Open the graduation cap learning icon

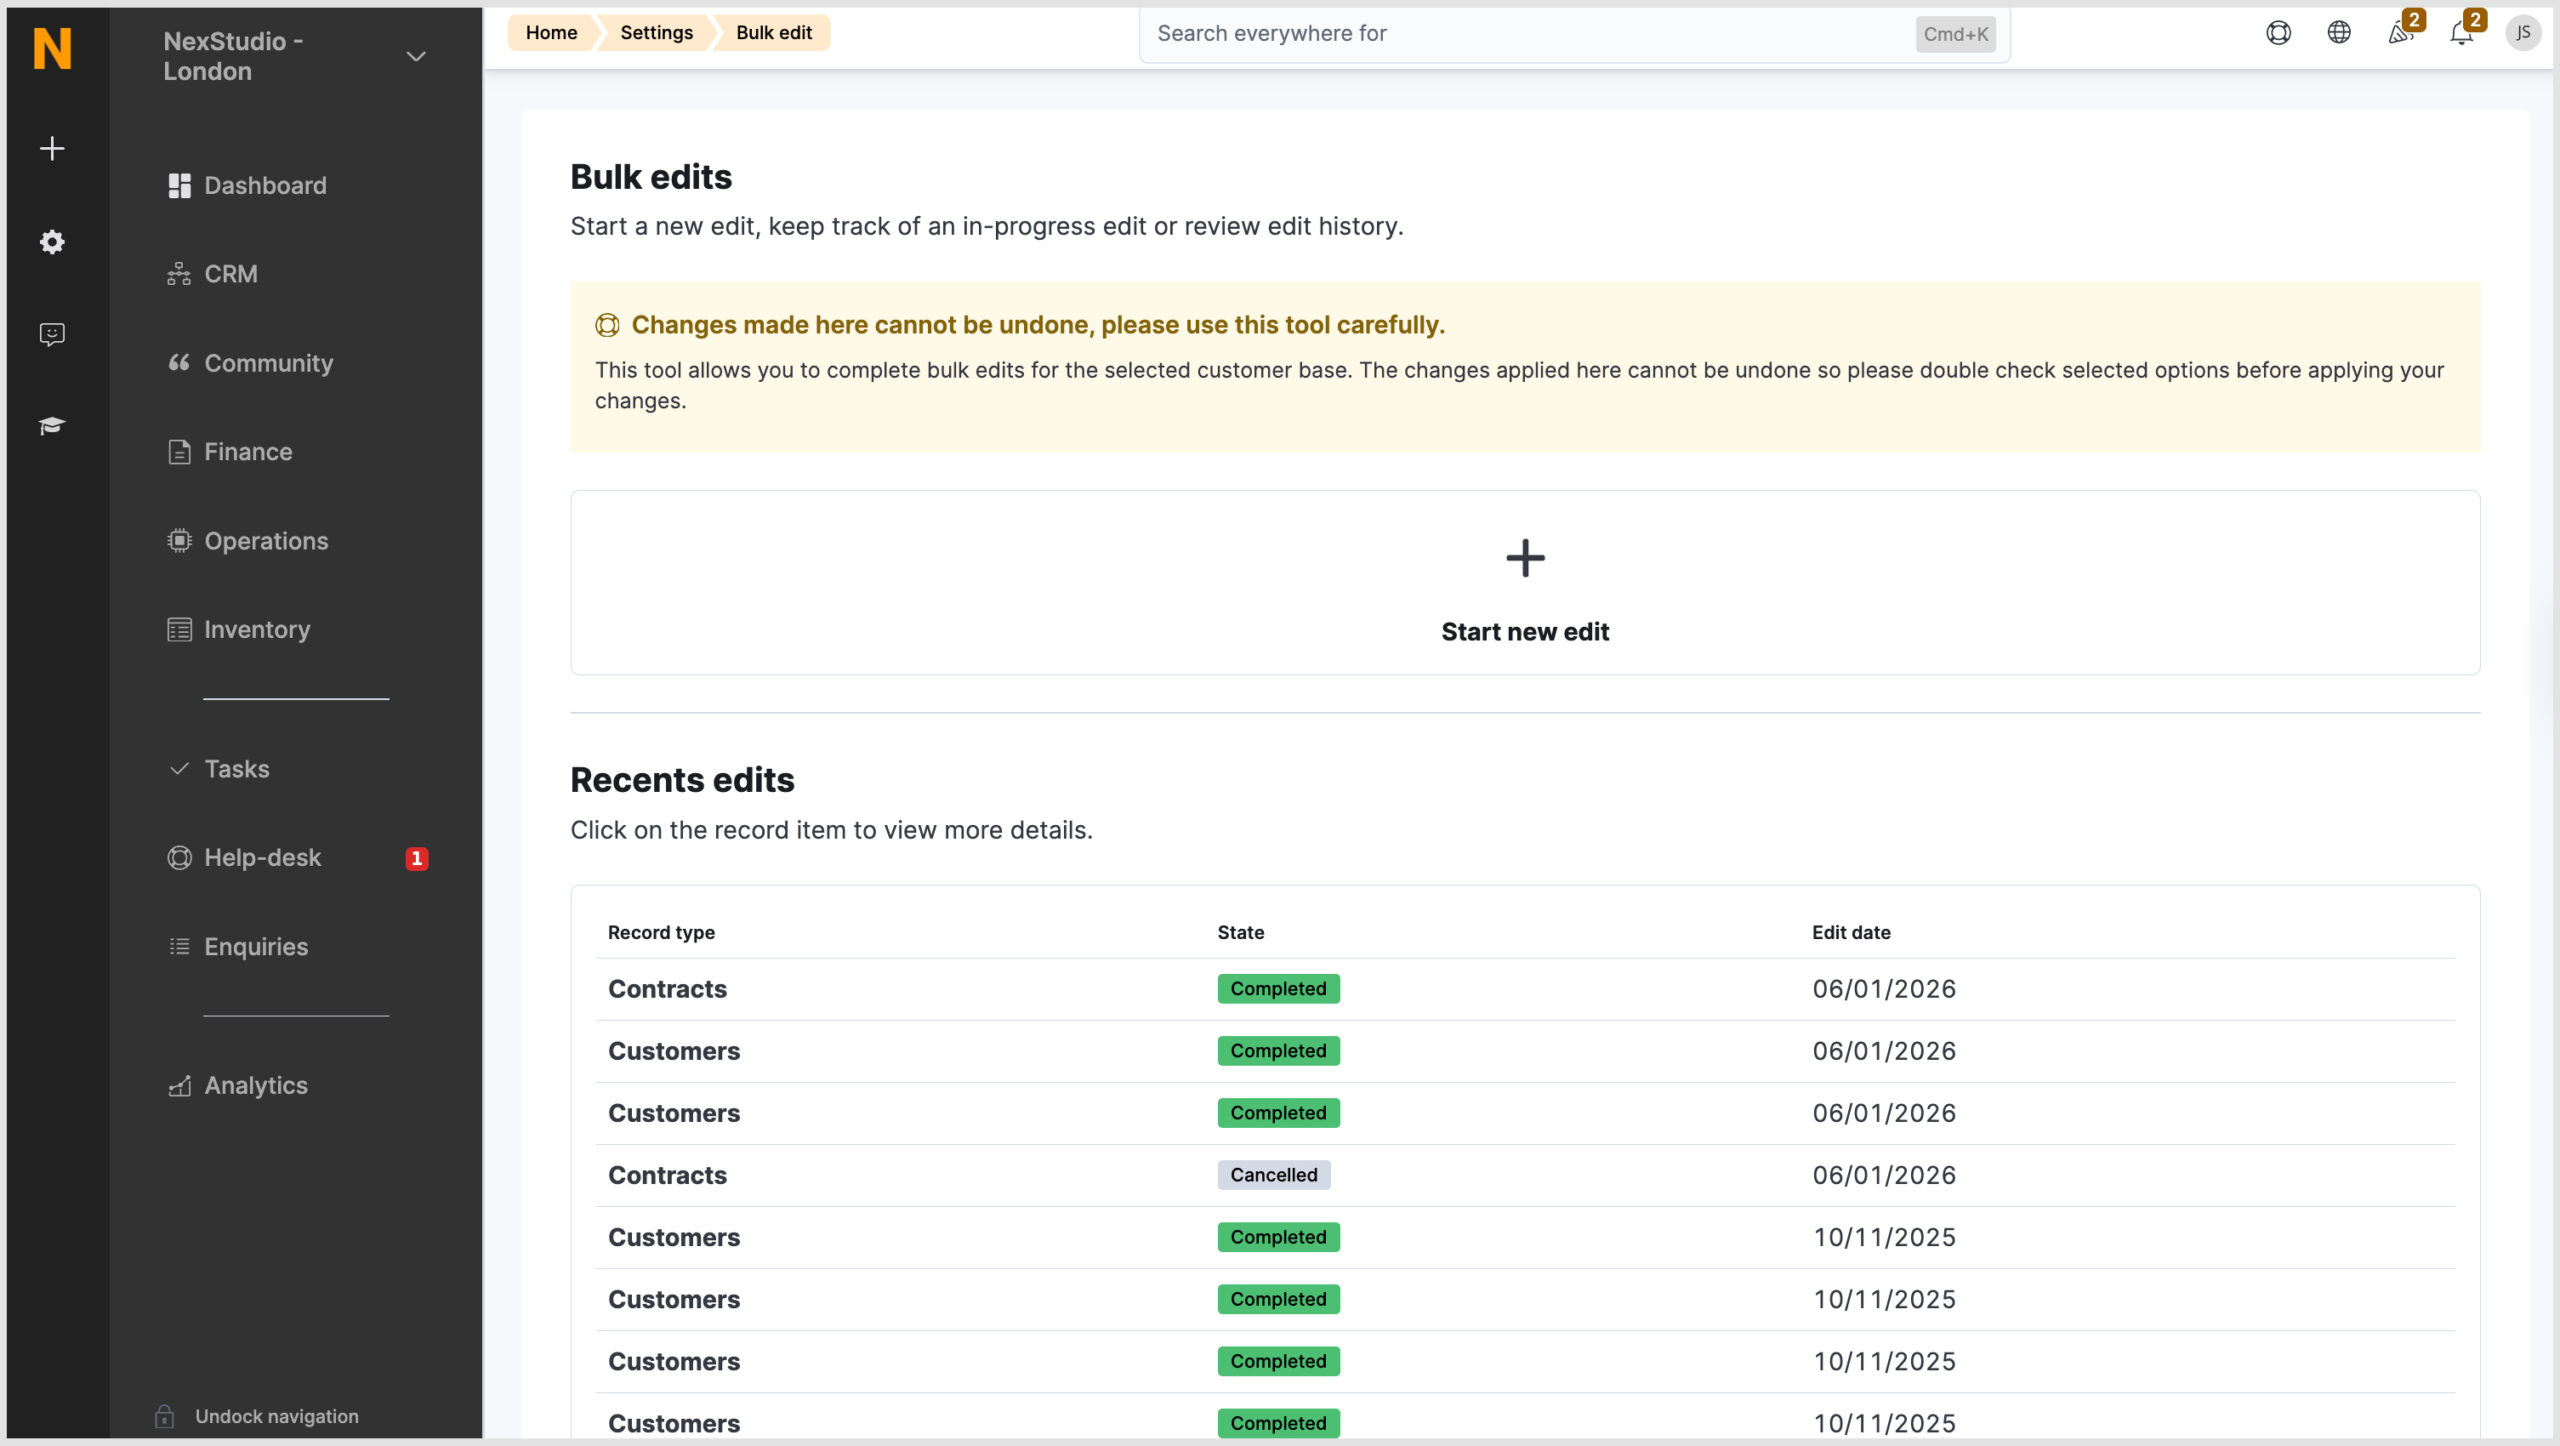coord(52,426)
